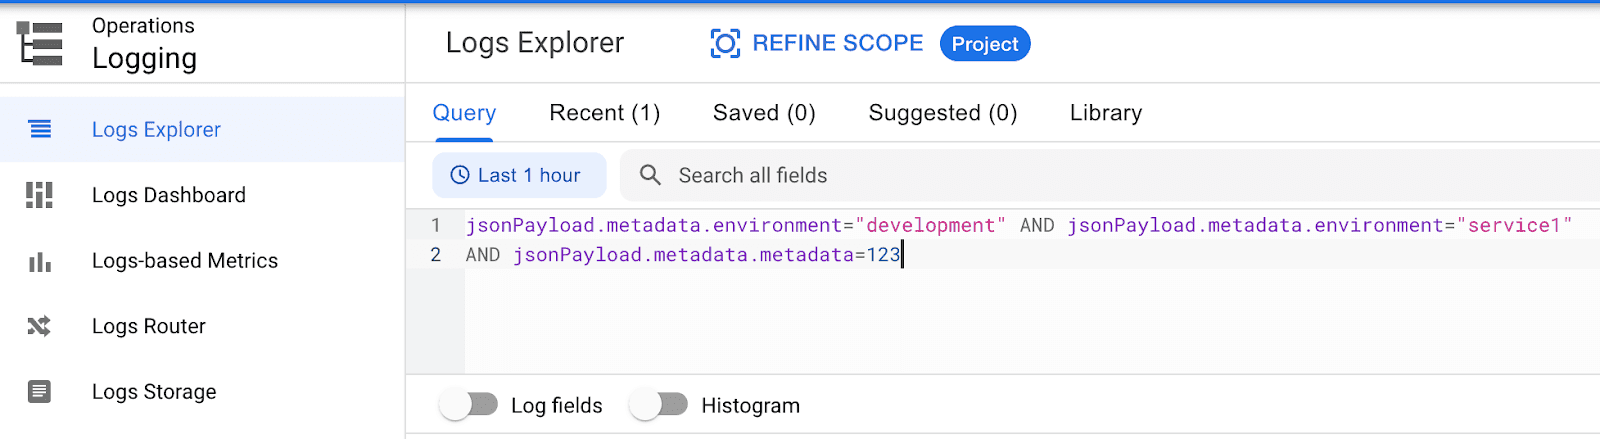Click the Logs Router shuffle icon
Screen dimensions: 1600x439
coord(39,326)
